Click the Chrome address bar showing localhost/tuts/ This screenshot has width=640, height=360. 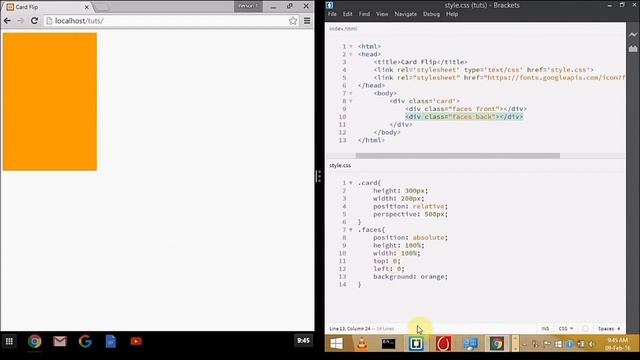pos(171,21)
